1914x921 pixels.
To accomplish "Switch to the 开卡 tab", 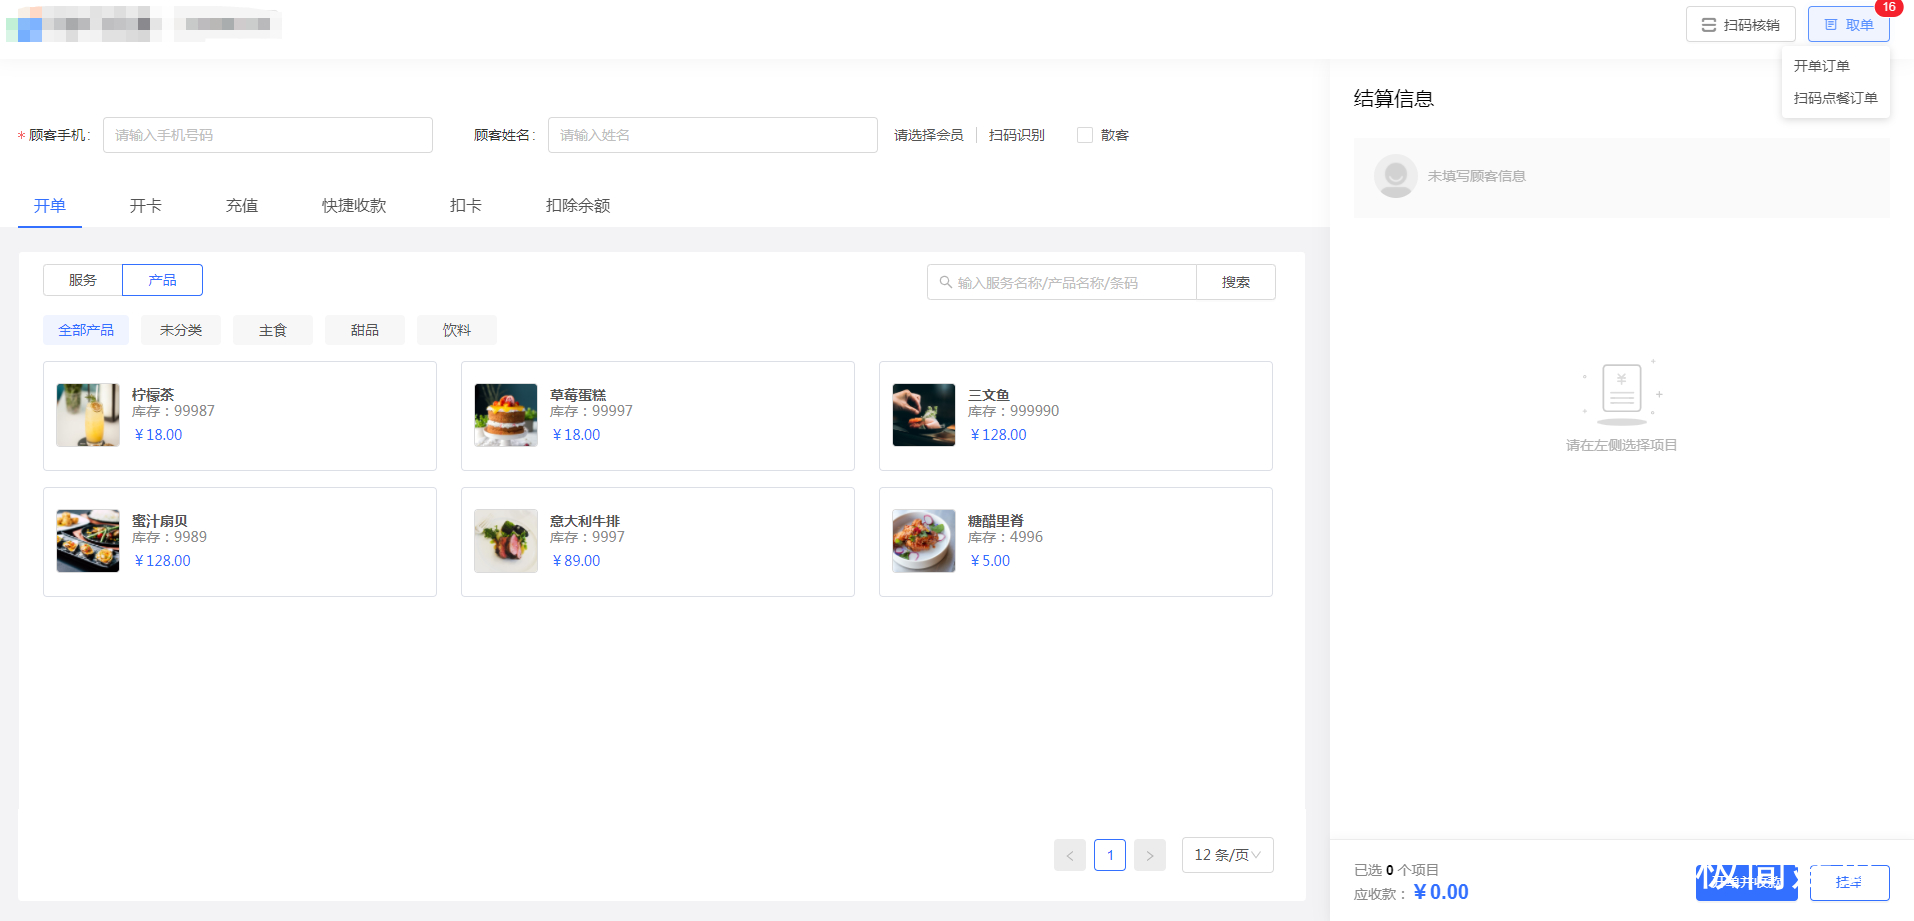I will pos(146,205).
